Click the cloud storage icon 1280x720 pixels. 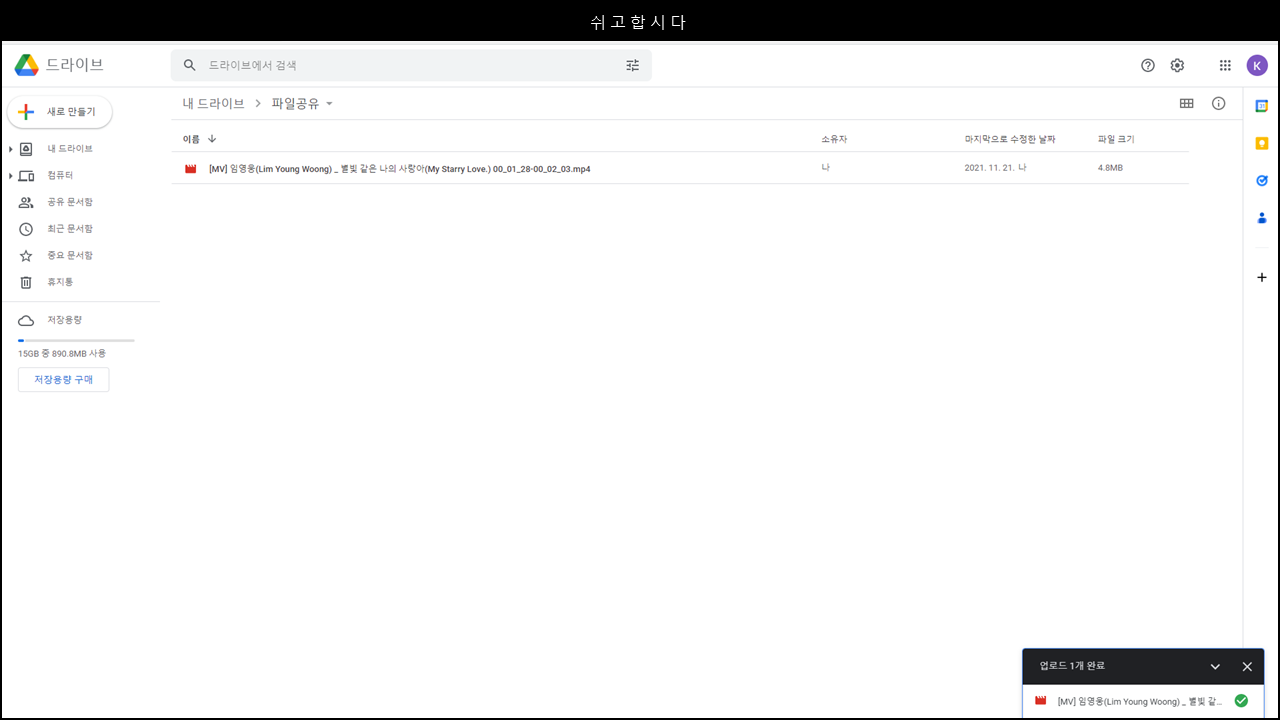26,320
